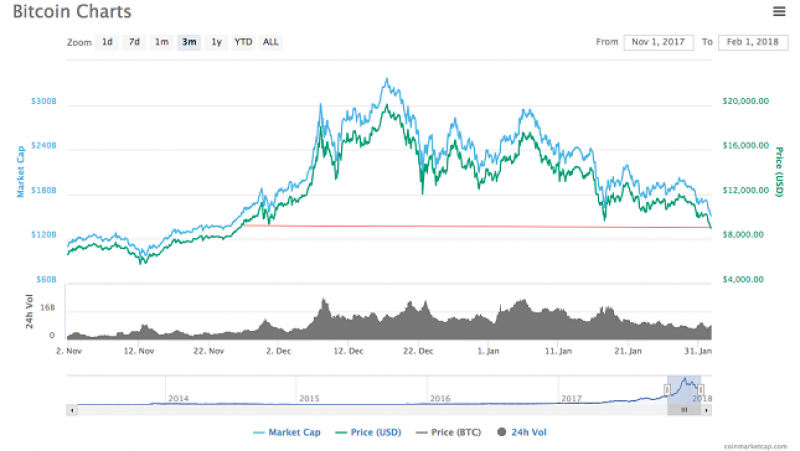The image size is (800, 451).
Task: Click the $12,000.00 price axis label
Action: click(745, 190)
